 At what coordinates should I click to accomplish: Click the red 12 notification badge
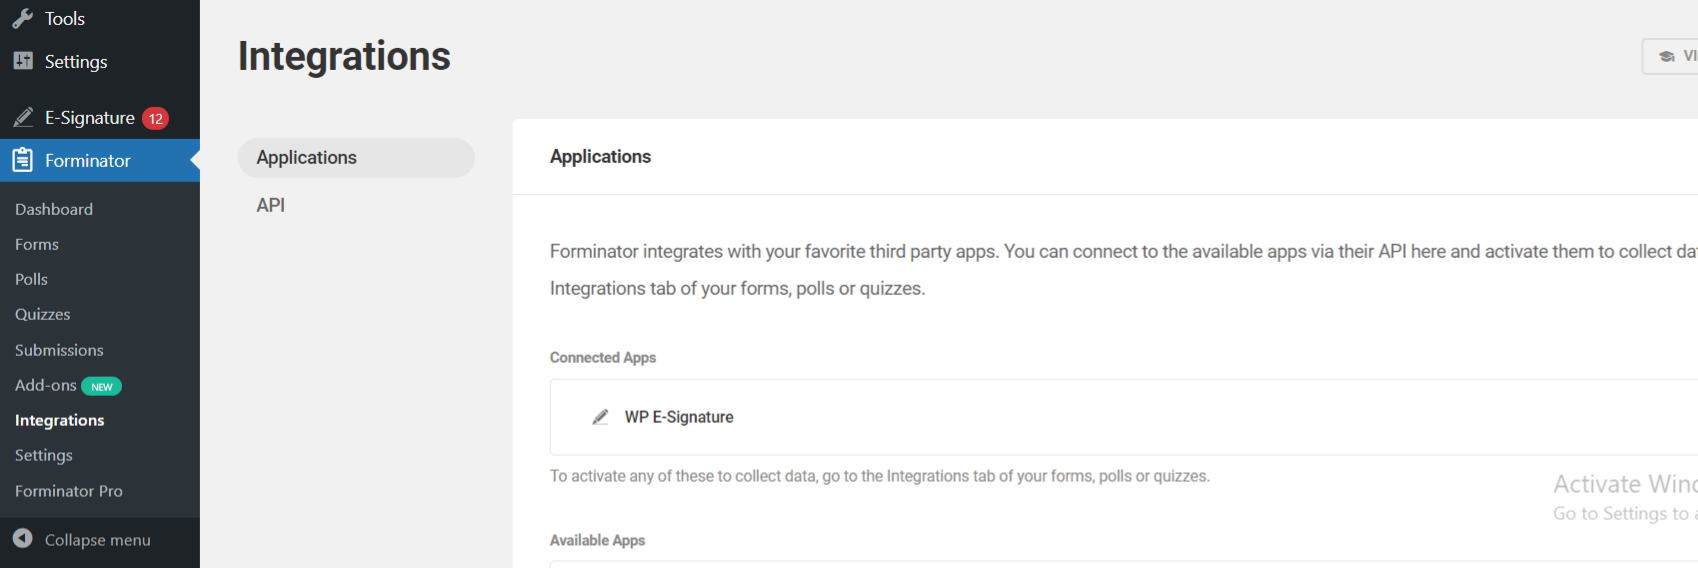tap(155, 118)
